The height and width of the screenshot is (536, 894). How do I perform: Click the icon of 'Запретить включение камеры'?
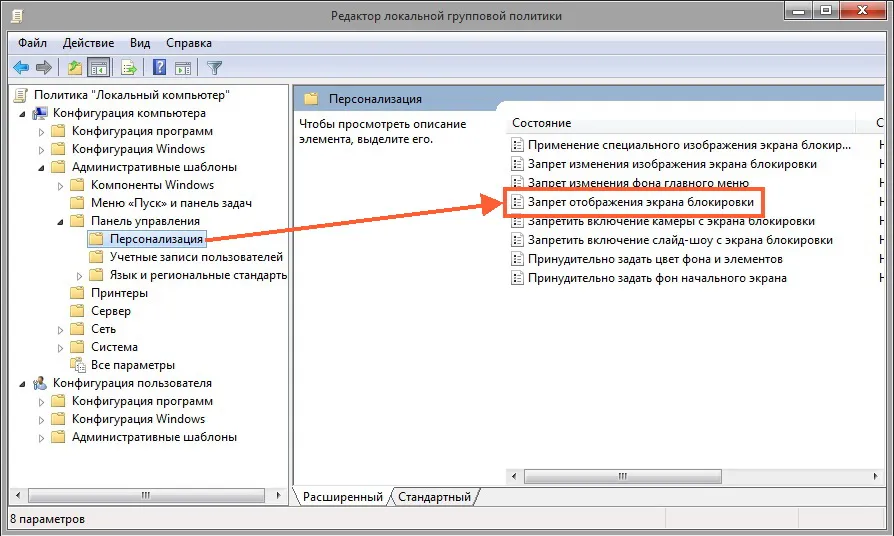click(x=517, y=221)
